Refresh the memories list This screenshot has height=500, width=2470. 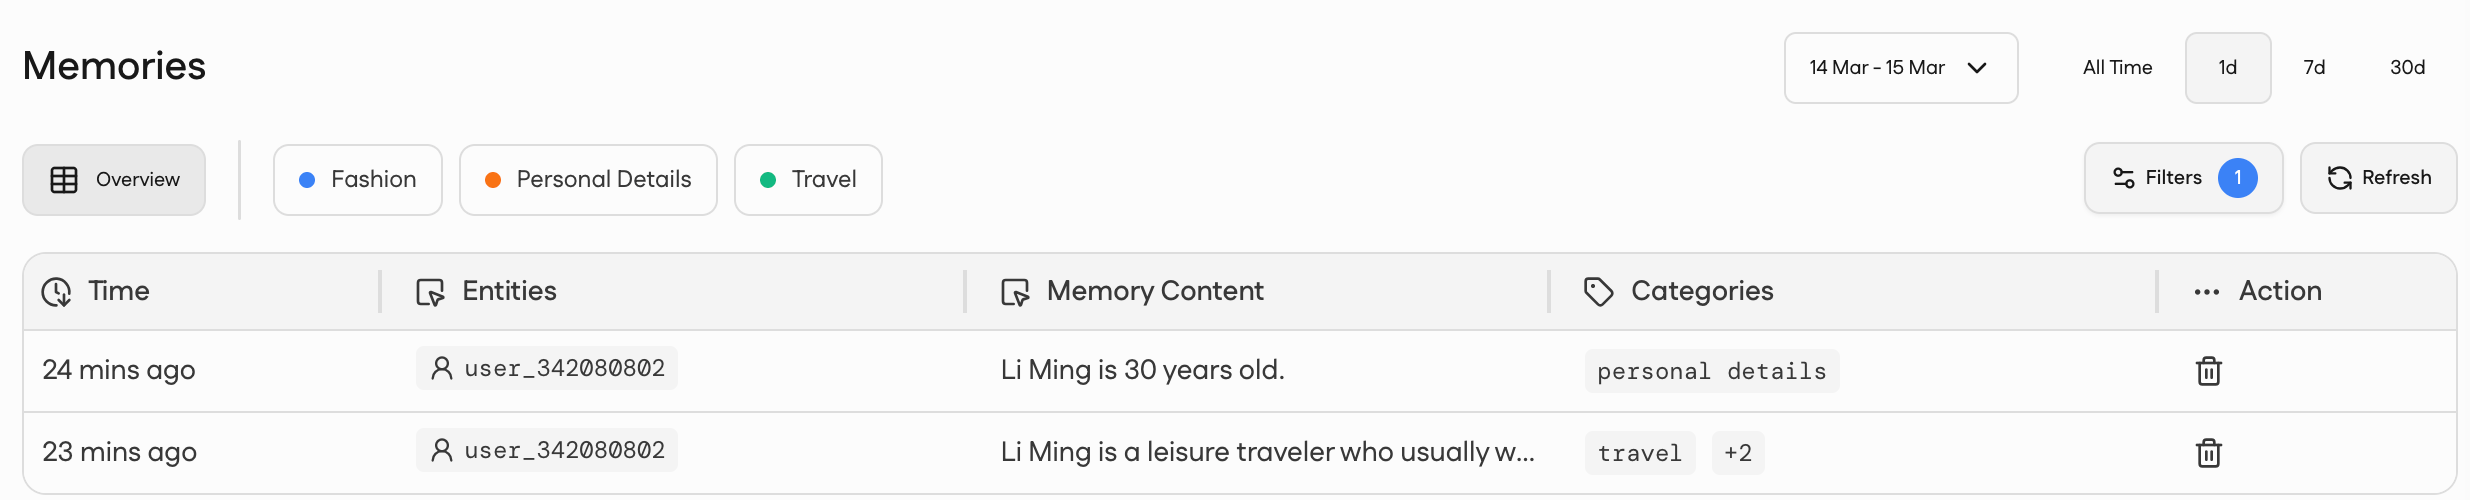click(x=2378, y=178)
